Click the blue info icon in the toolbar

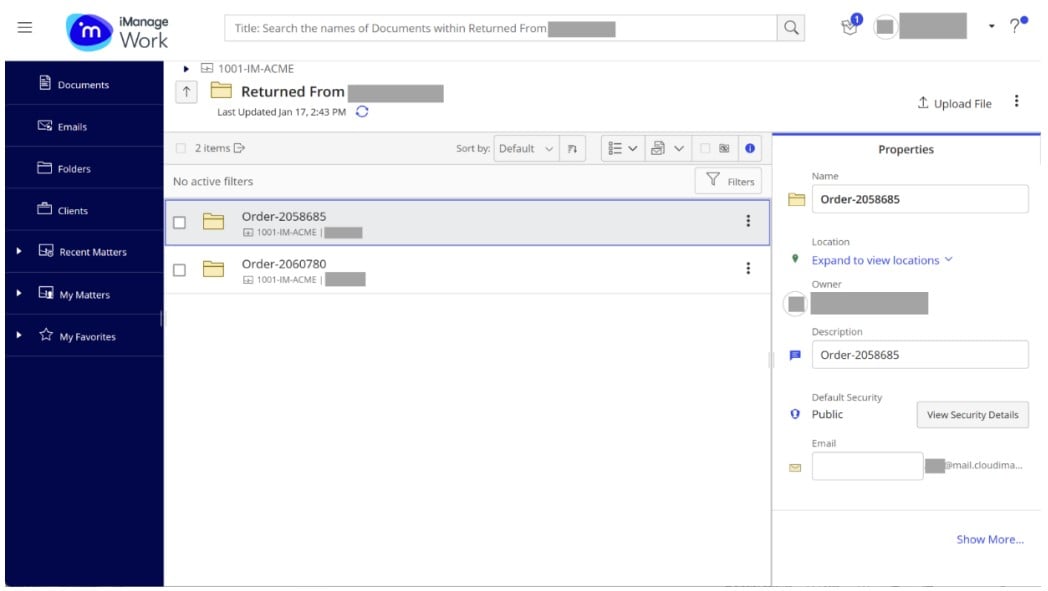[749, 147]
